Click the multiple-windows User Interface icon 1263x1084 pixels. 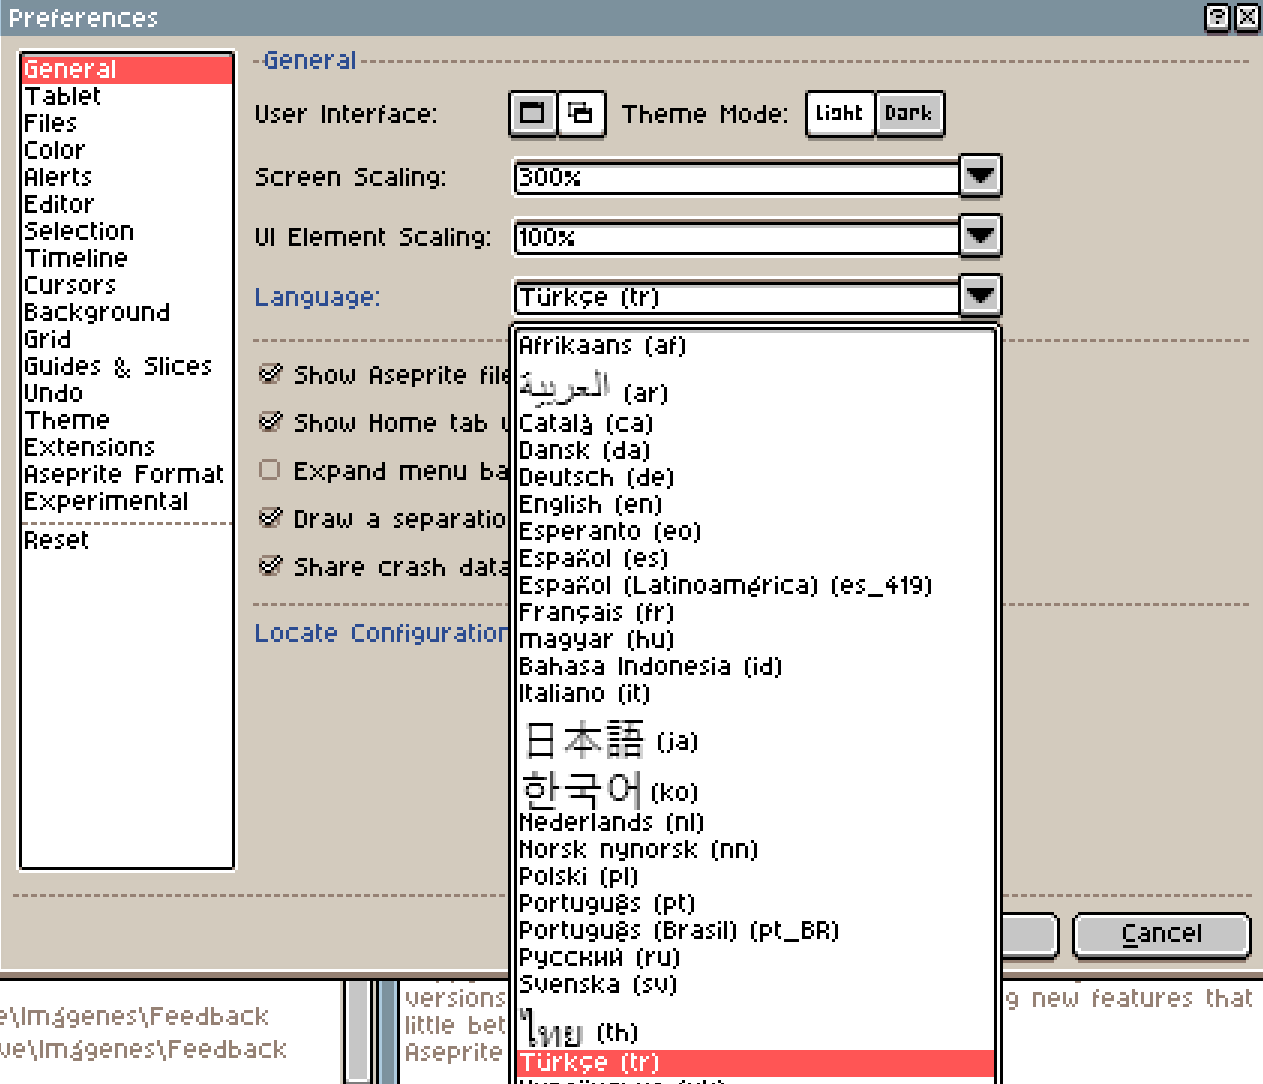pos(581,113)
